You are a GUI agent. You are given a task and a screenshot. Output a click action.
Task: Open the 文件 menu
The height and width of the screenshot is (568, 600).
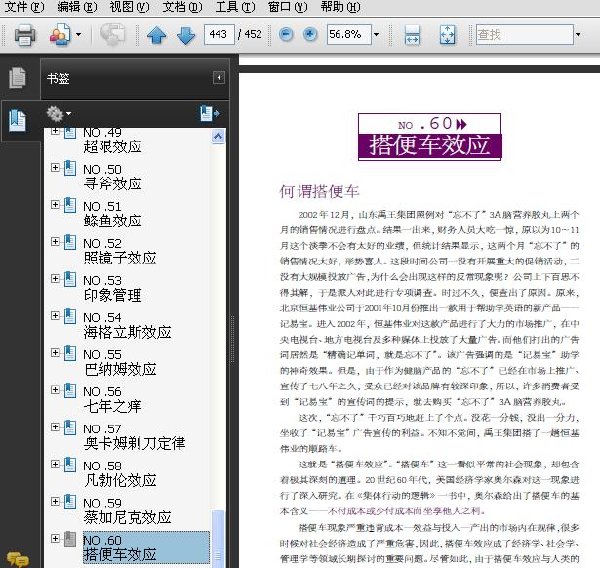point(24,7)
